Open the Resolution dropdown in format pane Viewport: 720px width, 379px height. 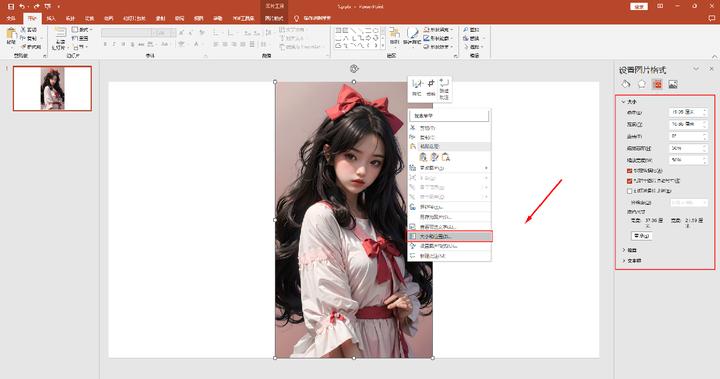pos(689,203)
